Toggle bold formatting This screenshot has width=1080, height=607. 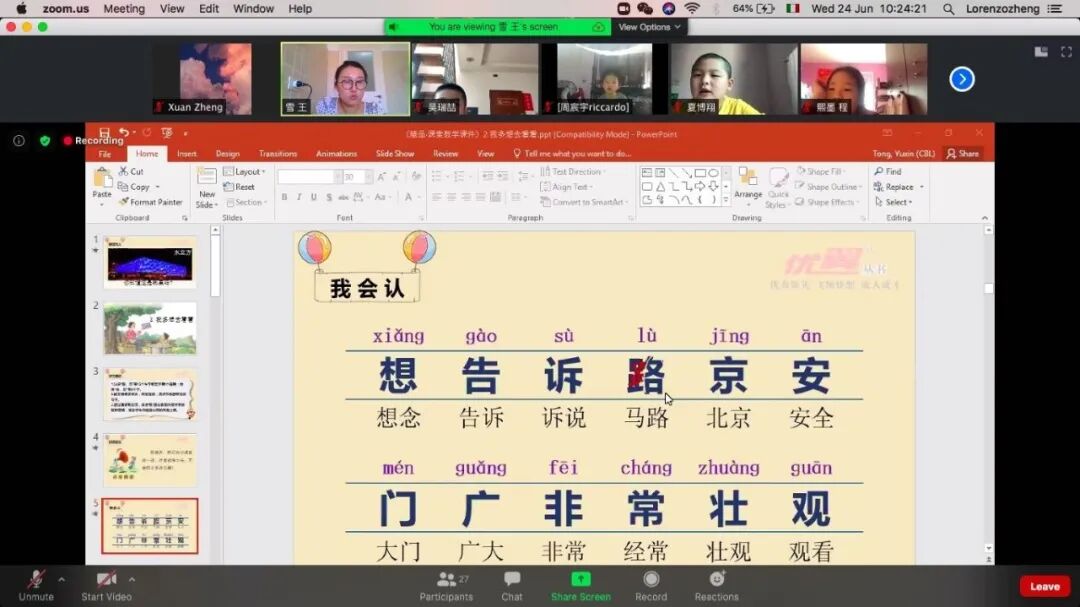click(286, 198)
